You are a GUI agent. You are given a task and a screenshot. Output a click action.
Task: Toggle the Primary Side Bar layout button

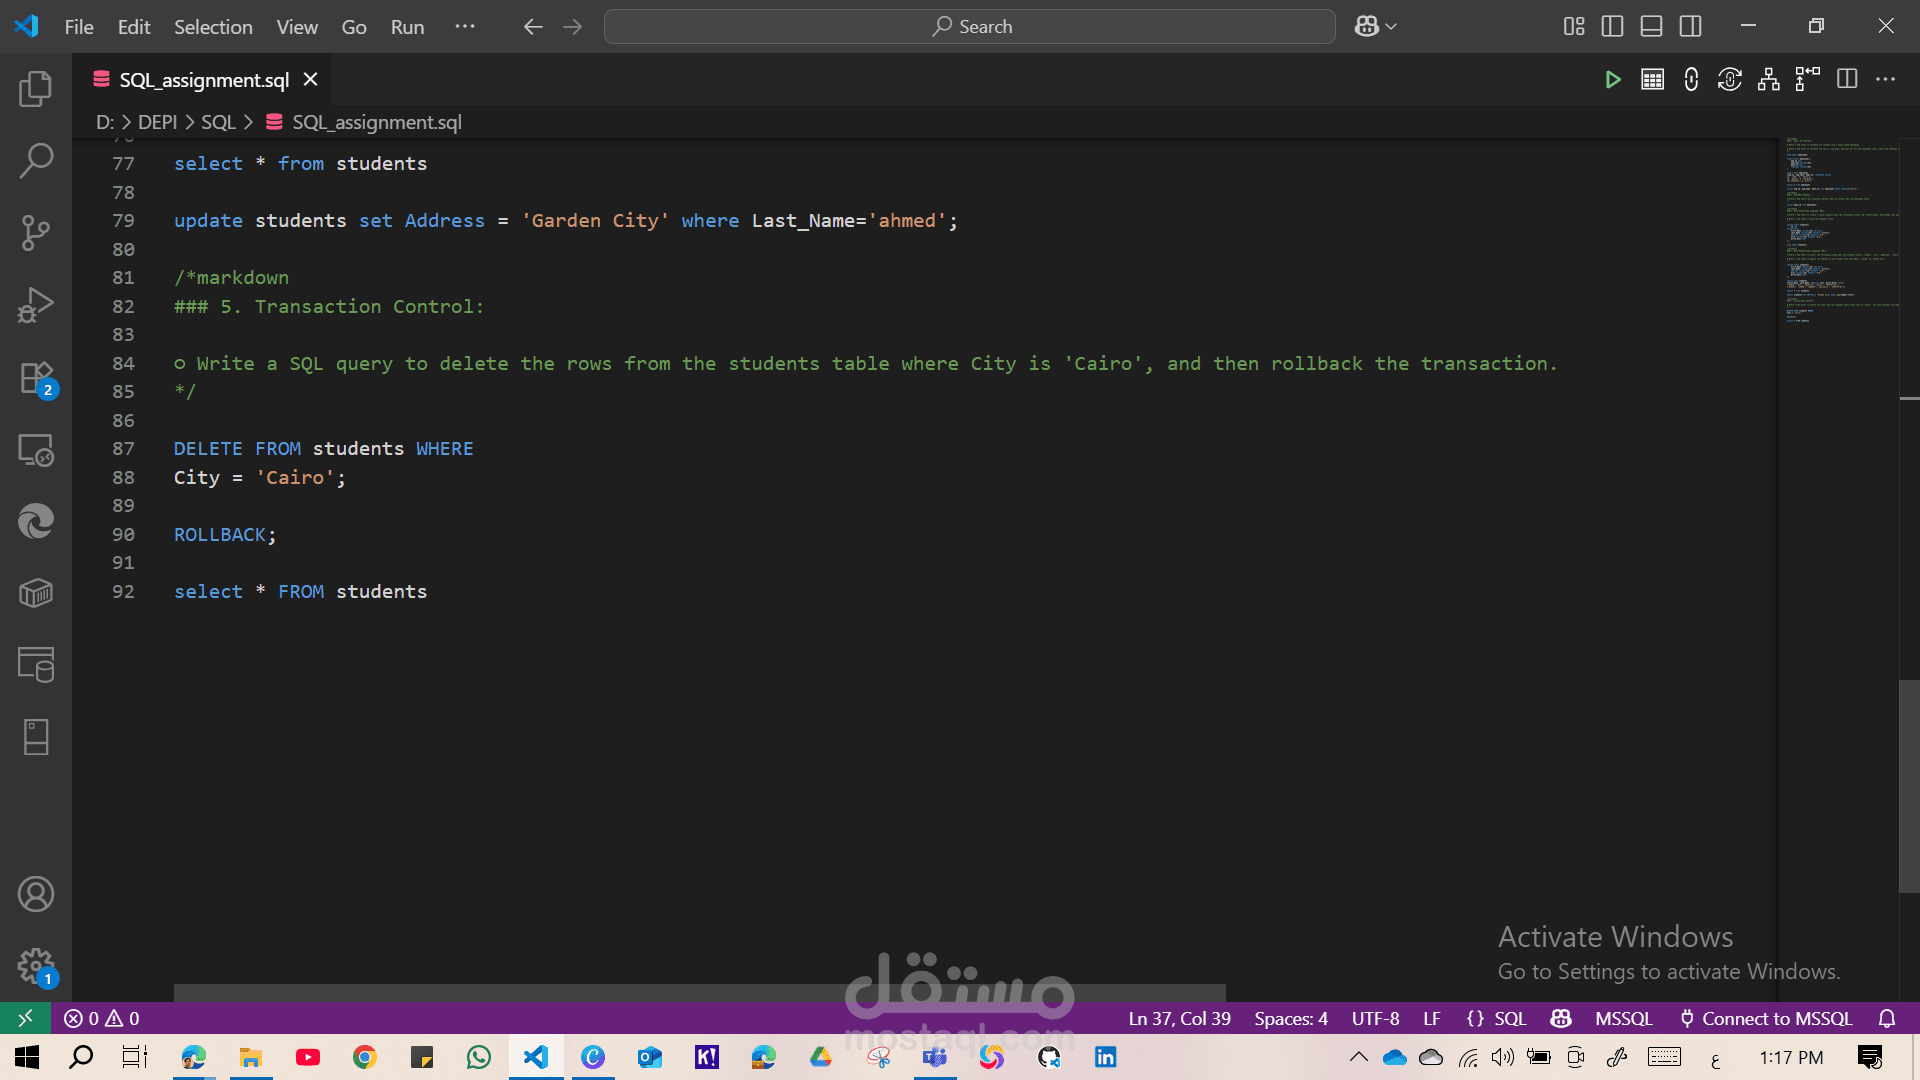(x=1612, y=27)
